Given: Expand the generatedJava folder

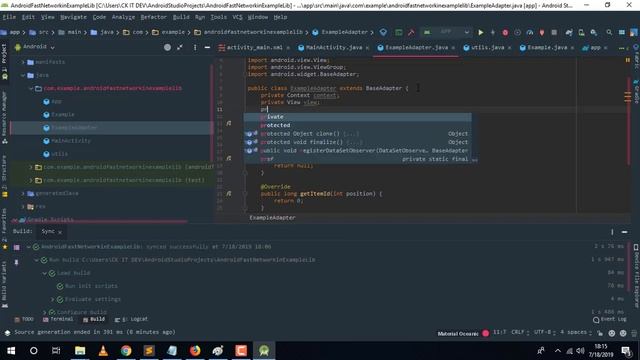Looking at the screenshot, I should tap(23, 193).
